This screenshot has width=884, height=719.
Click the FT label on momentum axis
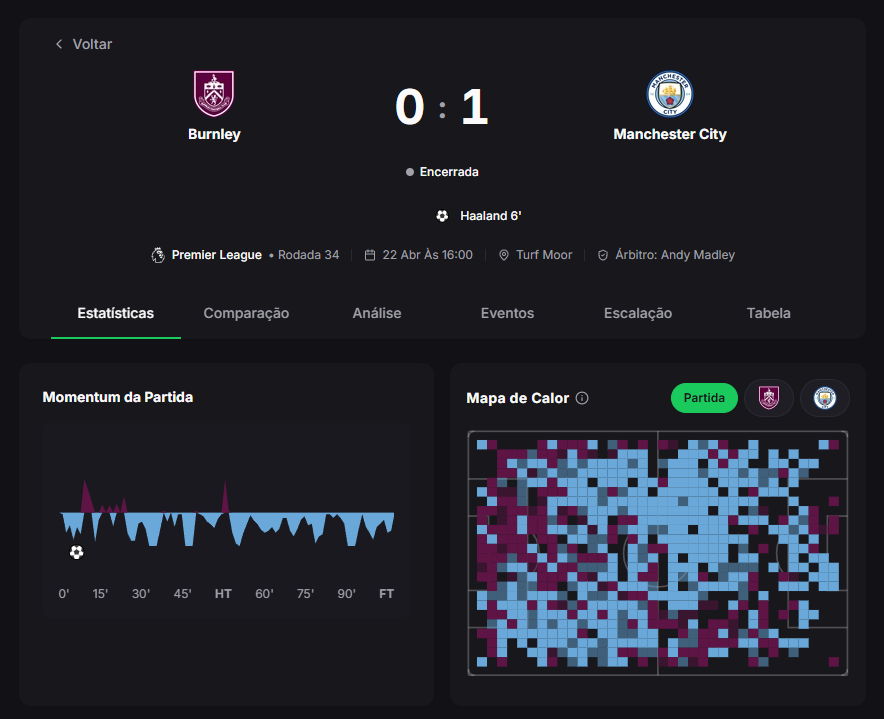(386, 594)
